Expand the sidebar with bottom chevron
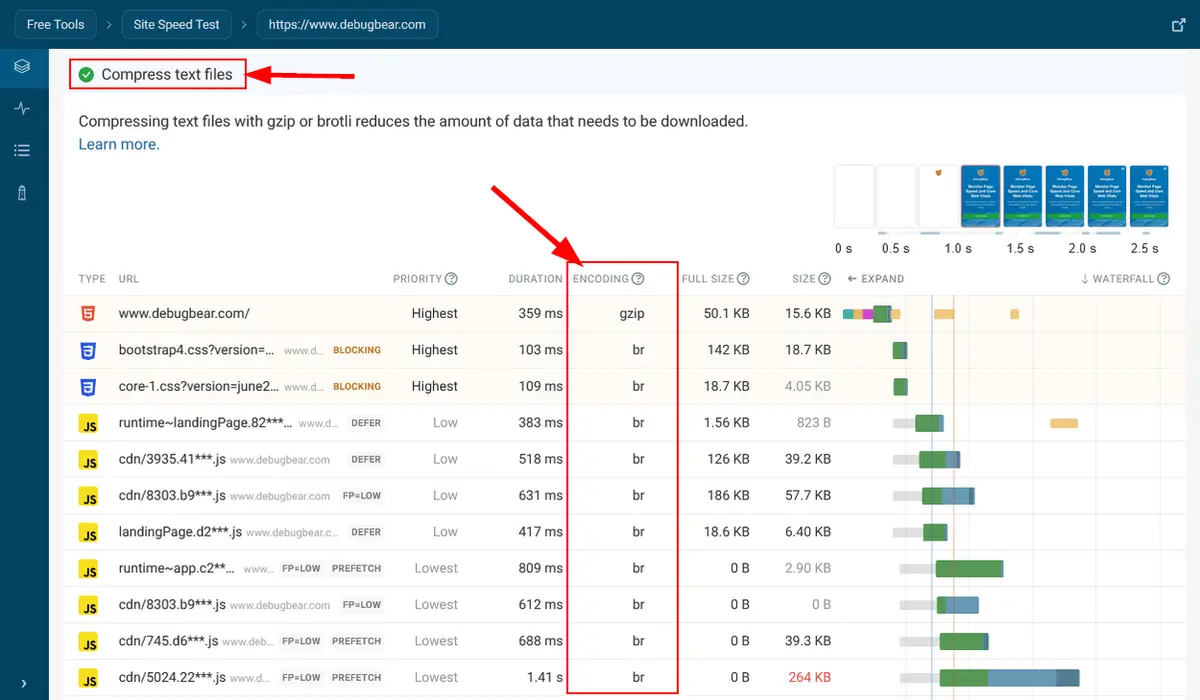The height and width of the screenshot is (700, 1200). coord(23,684)
